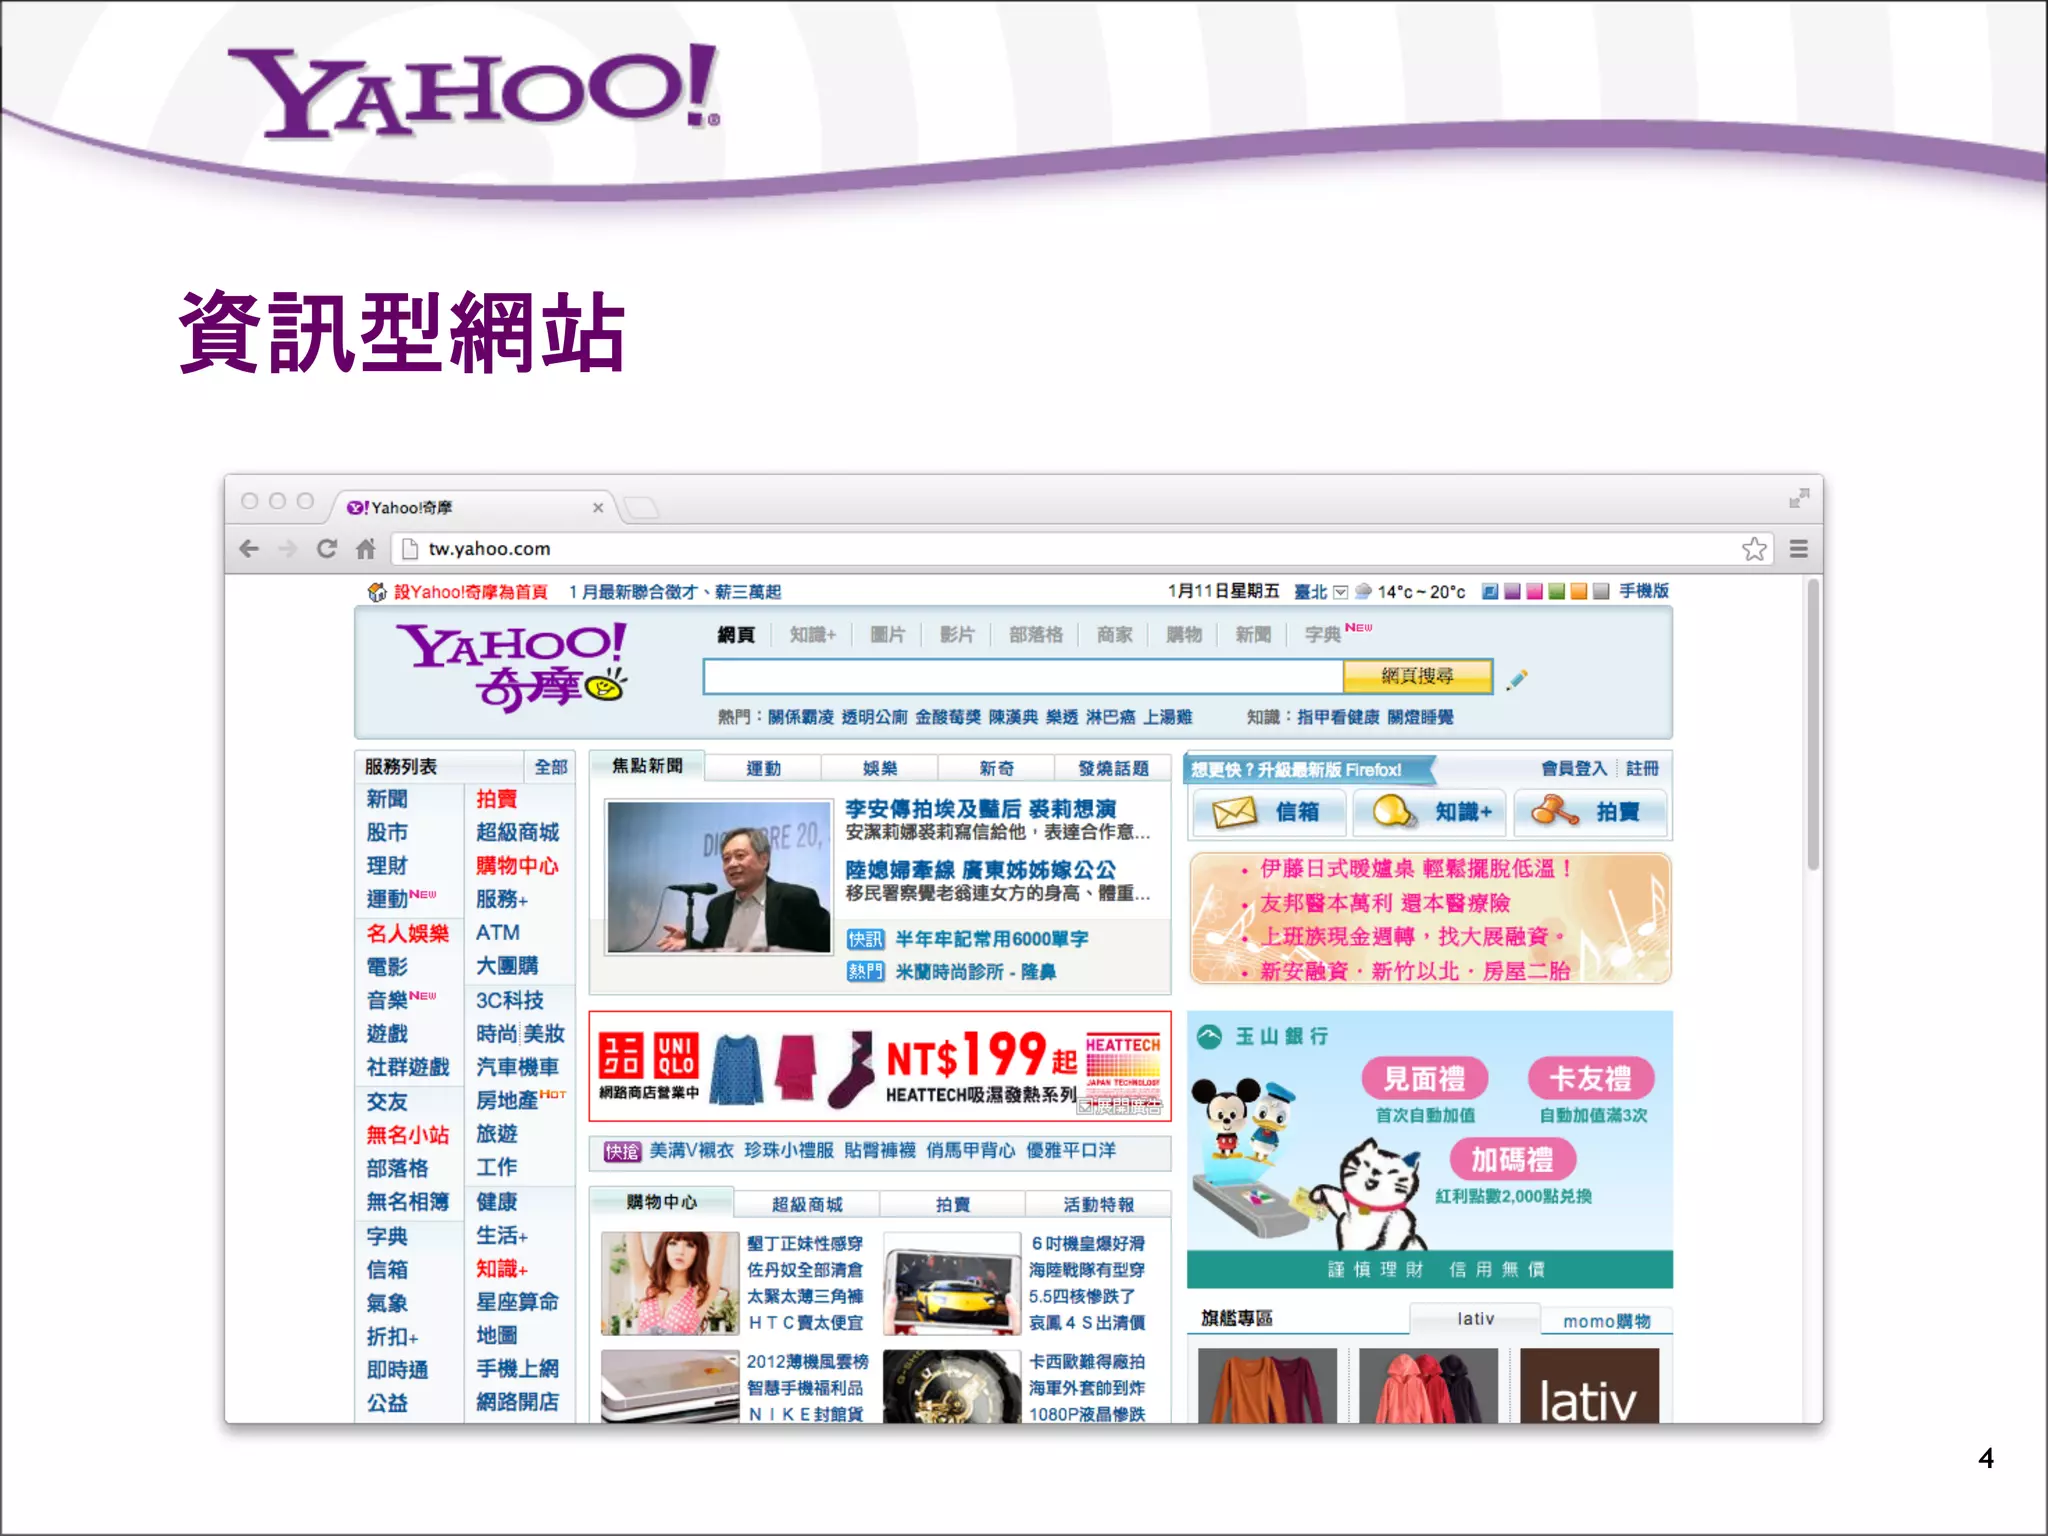The width and height of the screenshot is (2048, 1536).
Task: Select the purple theme swatch
Action: click(x=1512, y=591)
